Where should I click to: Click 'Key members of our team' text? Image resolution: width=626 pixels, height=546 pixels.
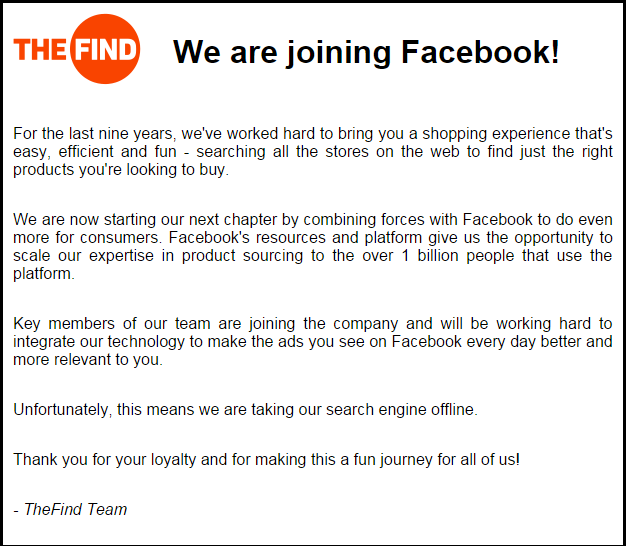[x=112, y=323]
